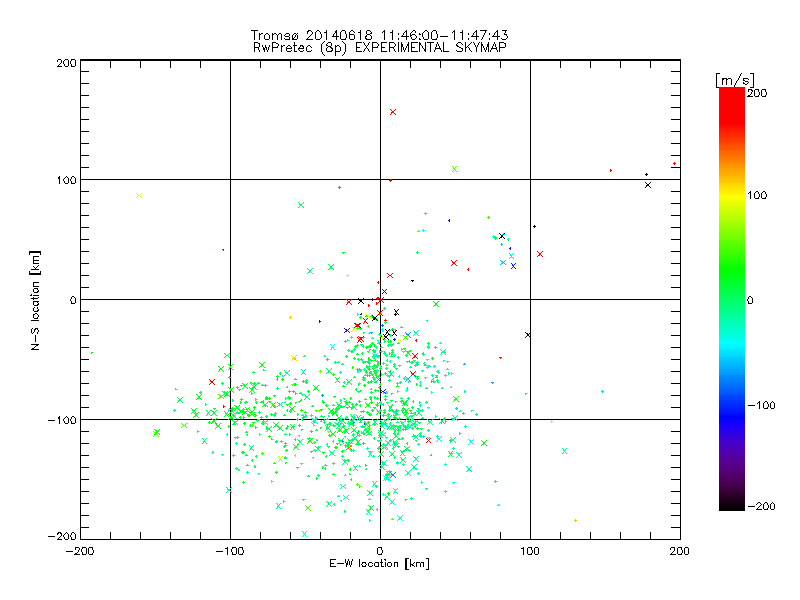The width and height of the screenshot is (800, 600).
Task: Click the subtitle 'RwPretec (8p) EXPERIMENTAL SKYMAP'
Action: tap(379, 47)
